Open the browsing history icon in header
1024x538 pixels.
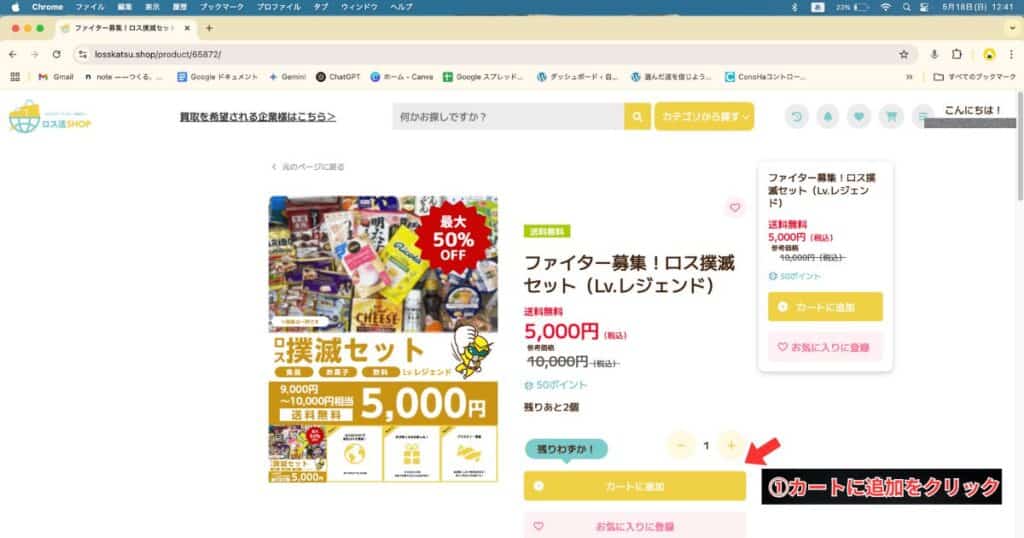[796, 117]
